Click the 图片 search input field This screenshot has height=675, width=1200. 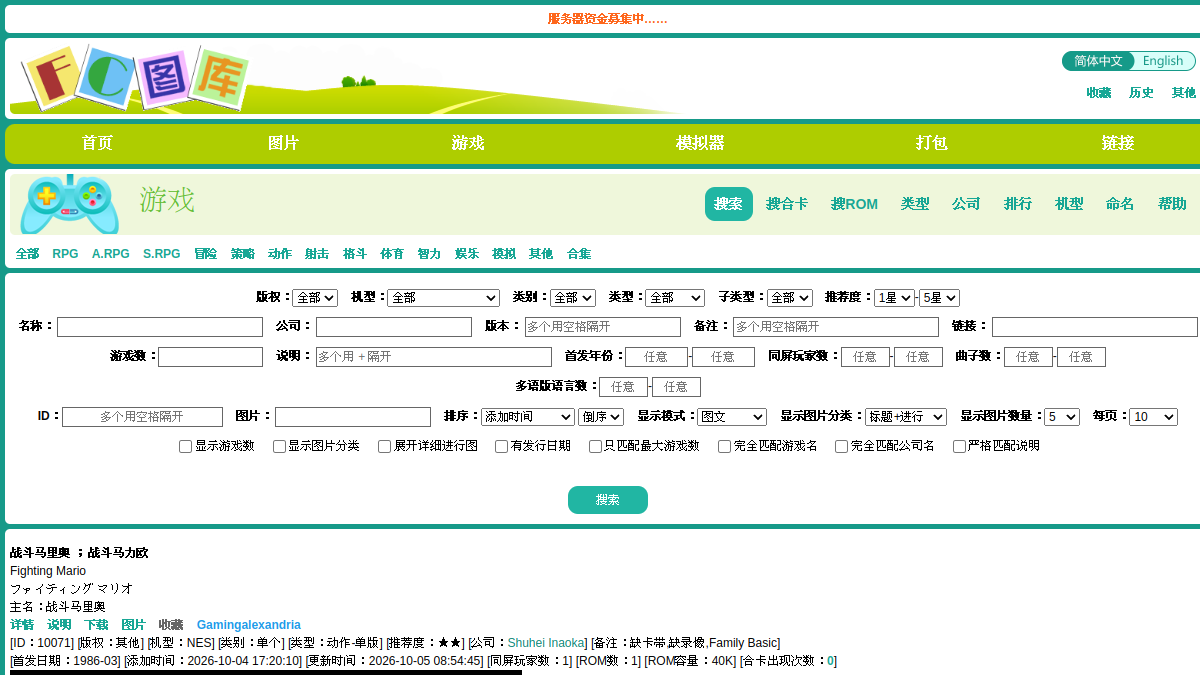[x=353, y=417]
